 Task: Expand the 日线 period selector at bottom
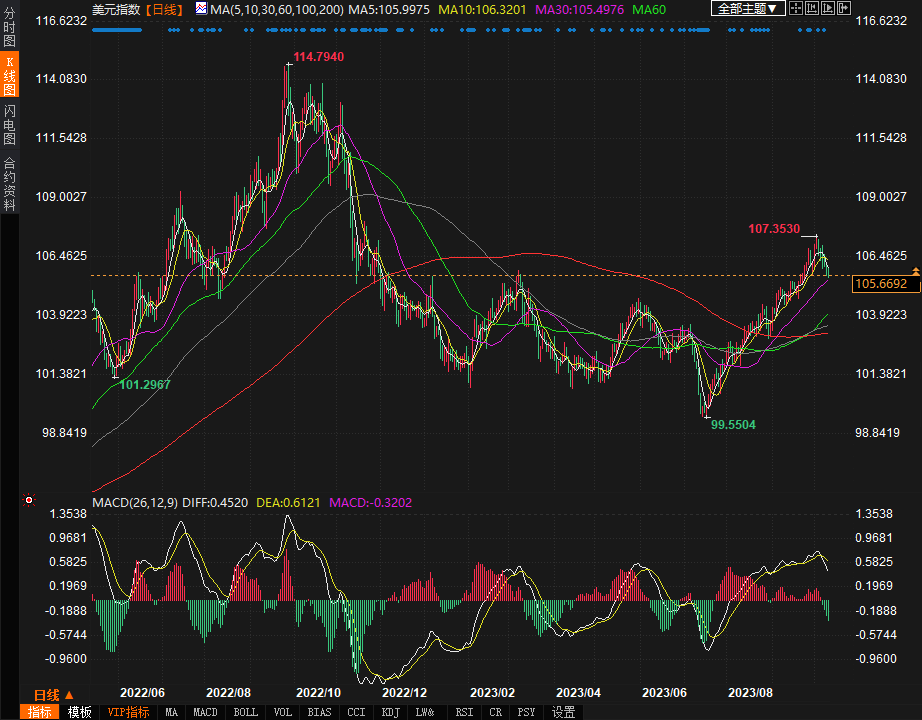(x=53, y=695)
